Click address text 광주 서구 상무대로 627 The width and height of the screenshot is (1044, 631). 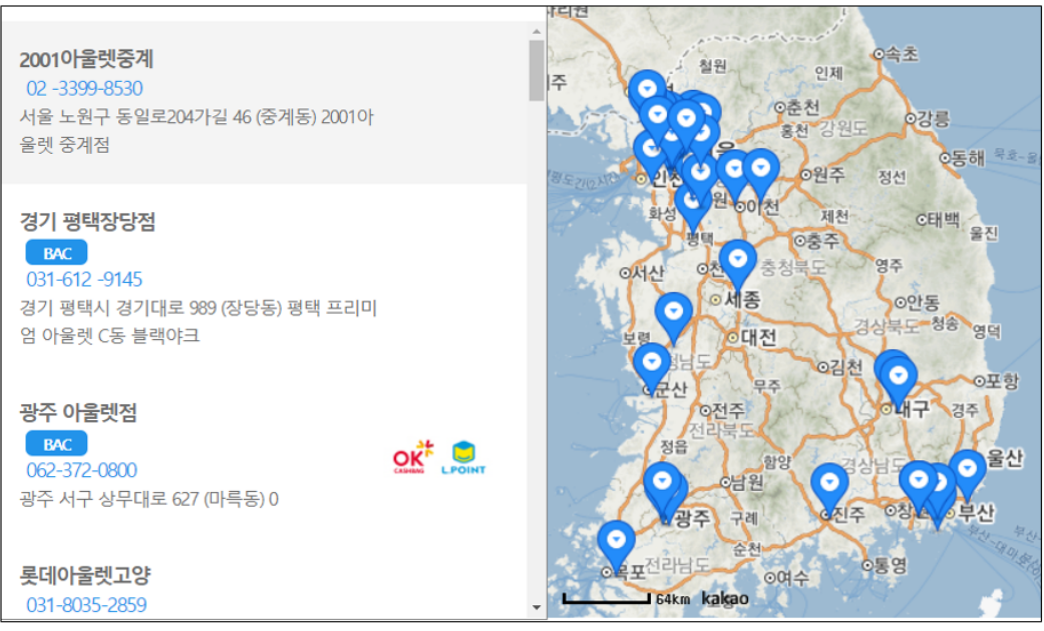pyautogui.click(x=109, y=499)
